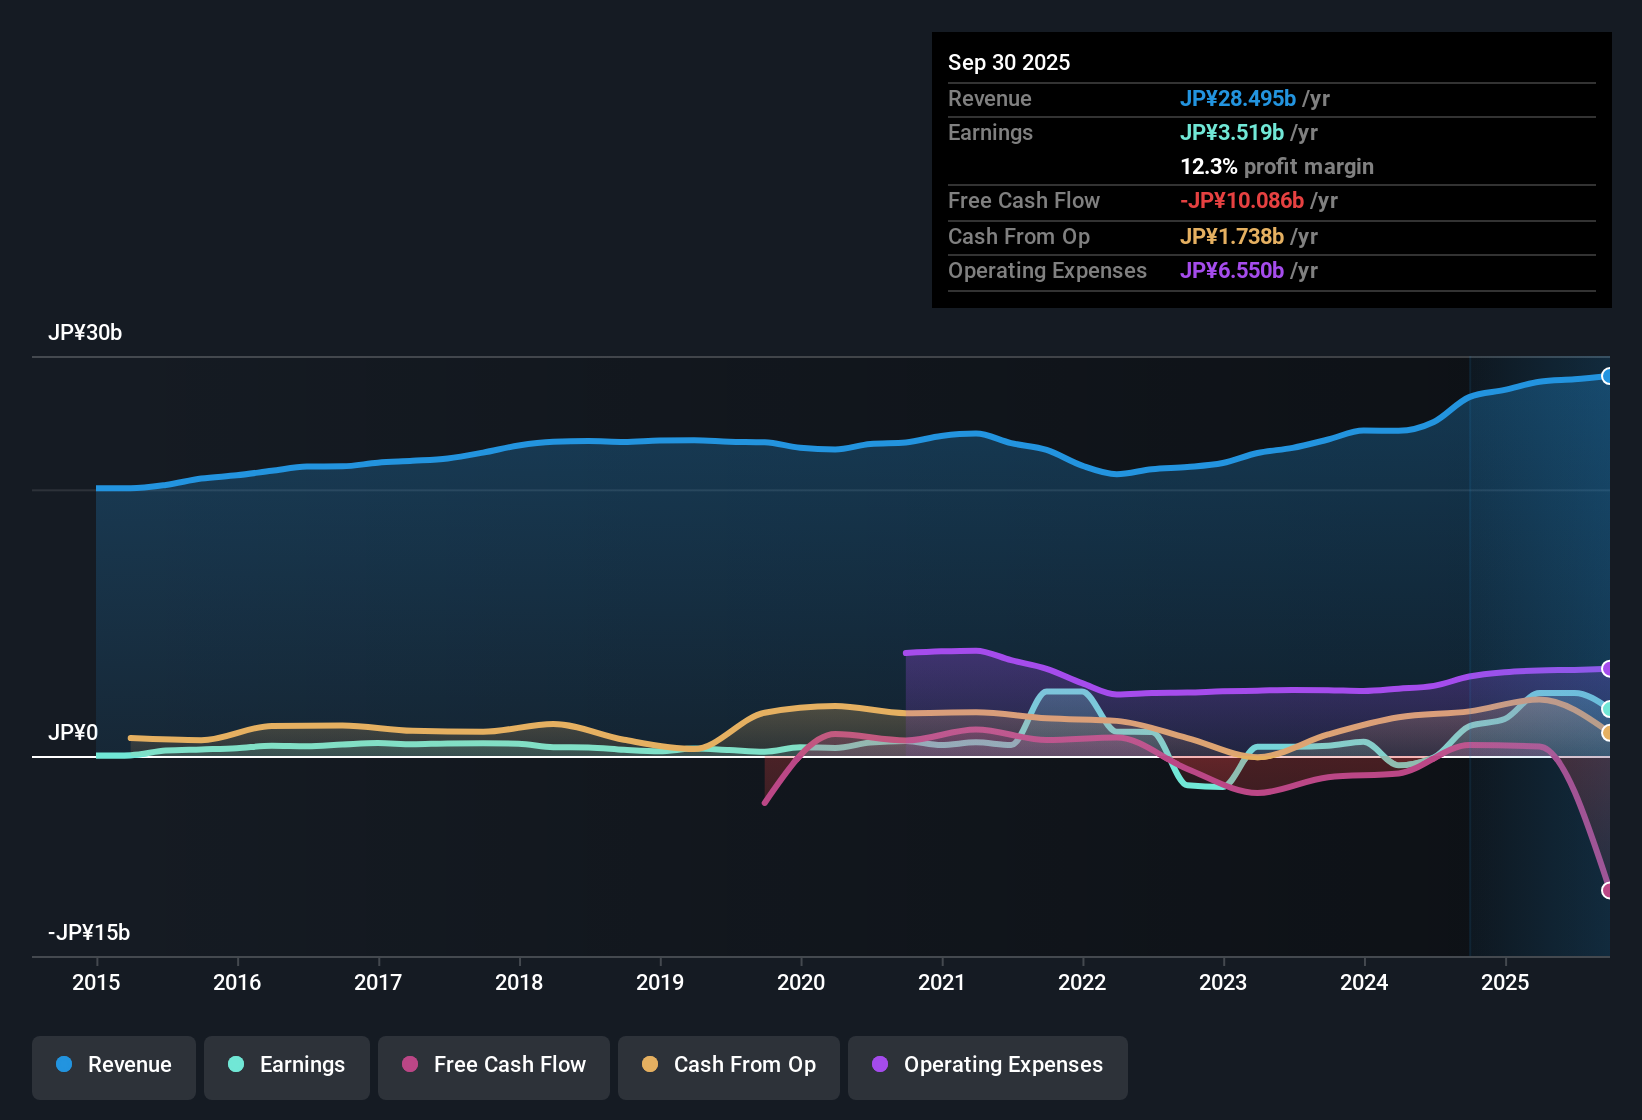Click the orange Cash From Op legend dot
This screenshot has height=1120, width=1642.
[x=649, y=1065]
